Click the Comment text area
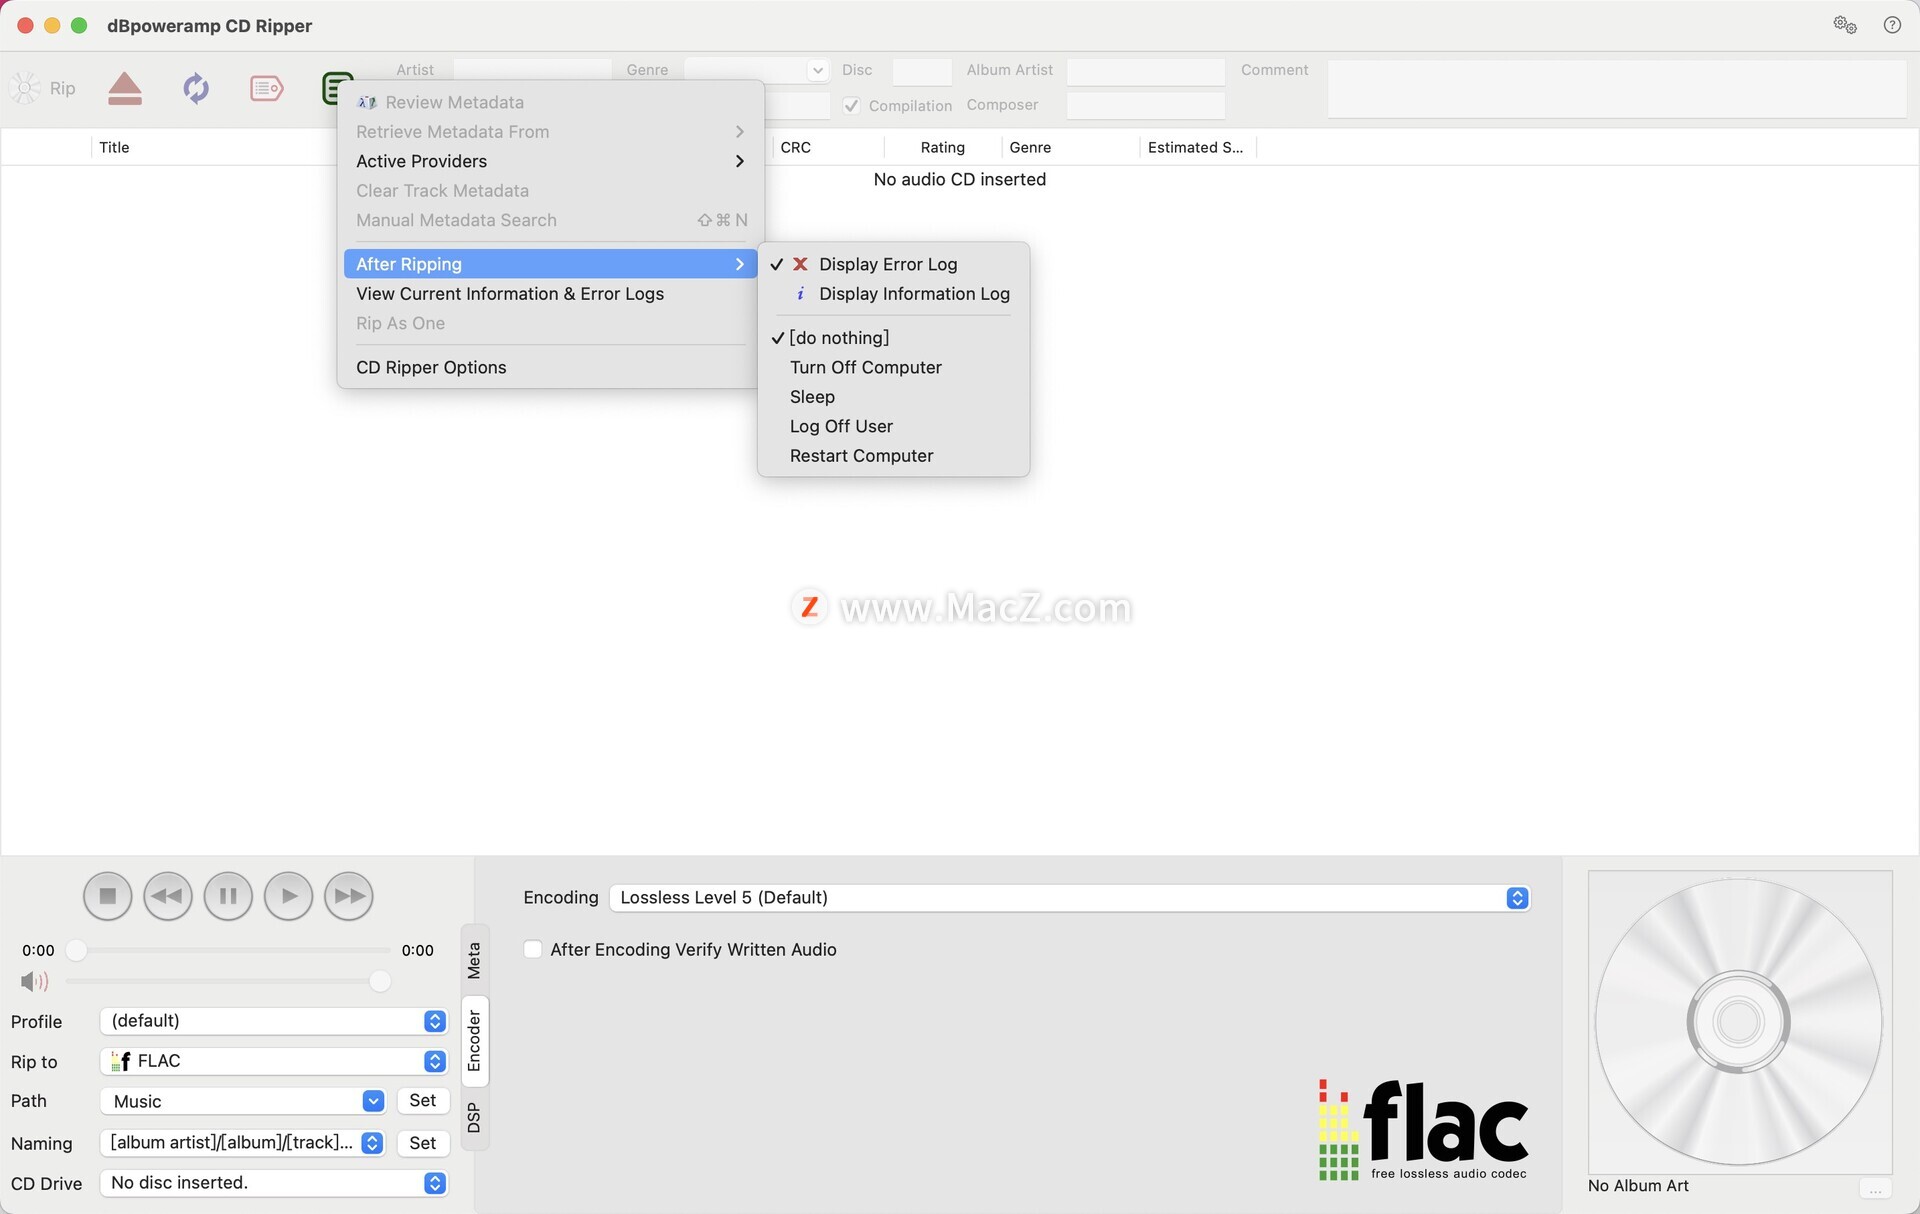The height and width of the screenshot is (1214, 1920). (x=1617, y=89)
